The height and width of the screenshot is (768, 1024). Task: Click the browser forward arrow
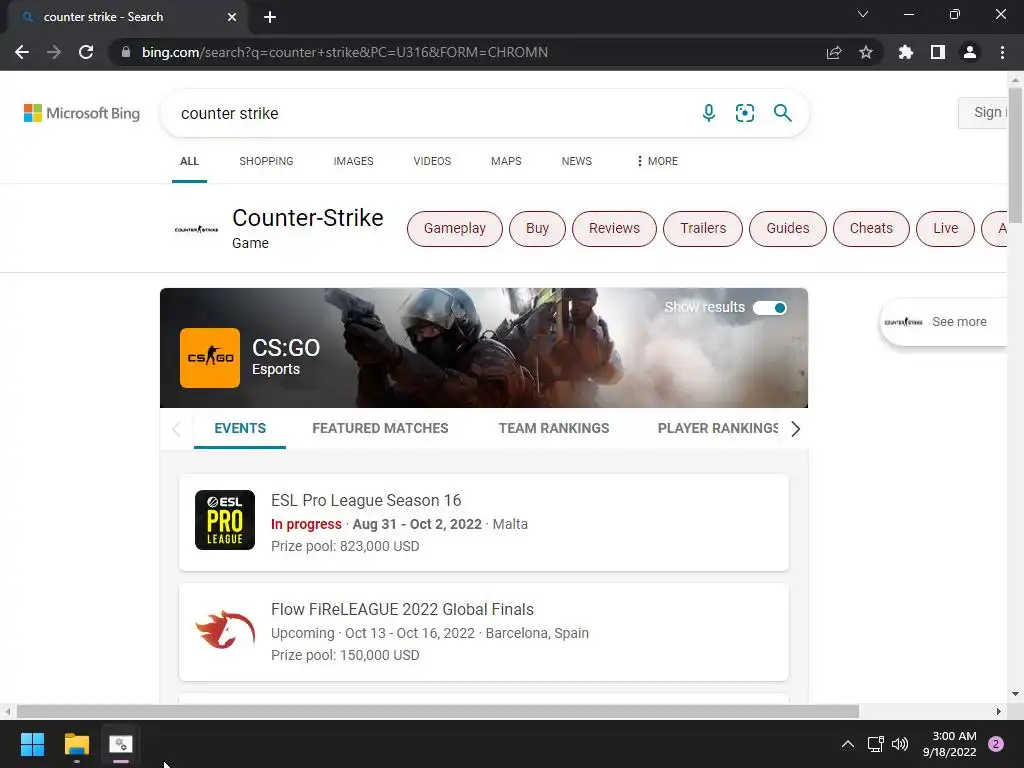pyautogui.click(x=54, y=52)
